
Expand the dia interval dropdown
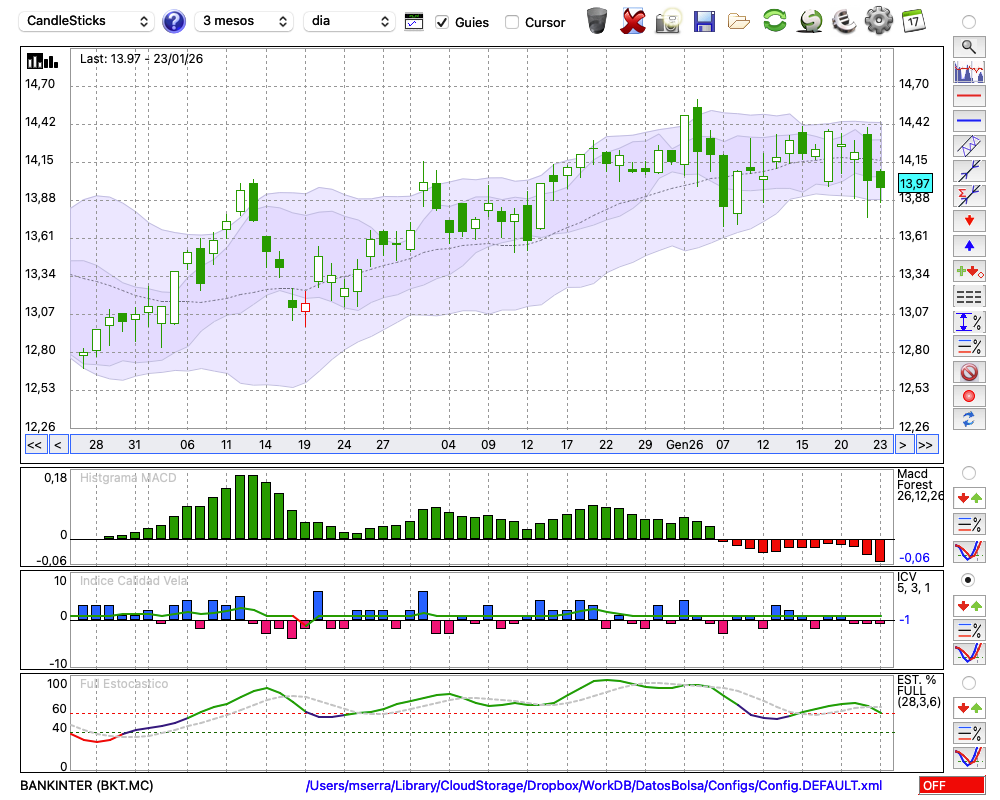(349, 21)
